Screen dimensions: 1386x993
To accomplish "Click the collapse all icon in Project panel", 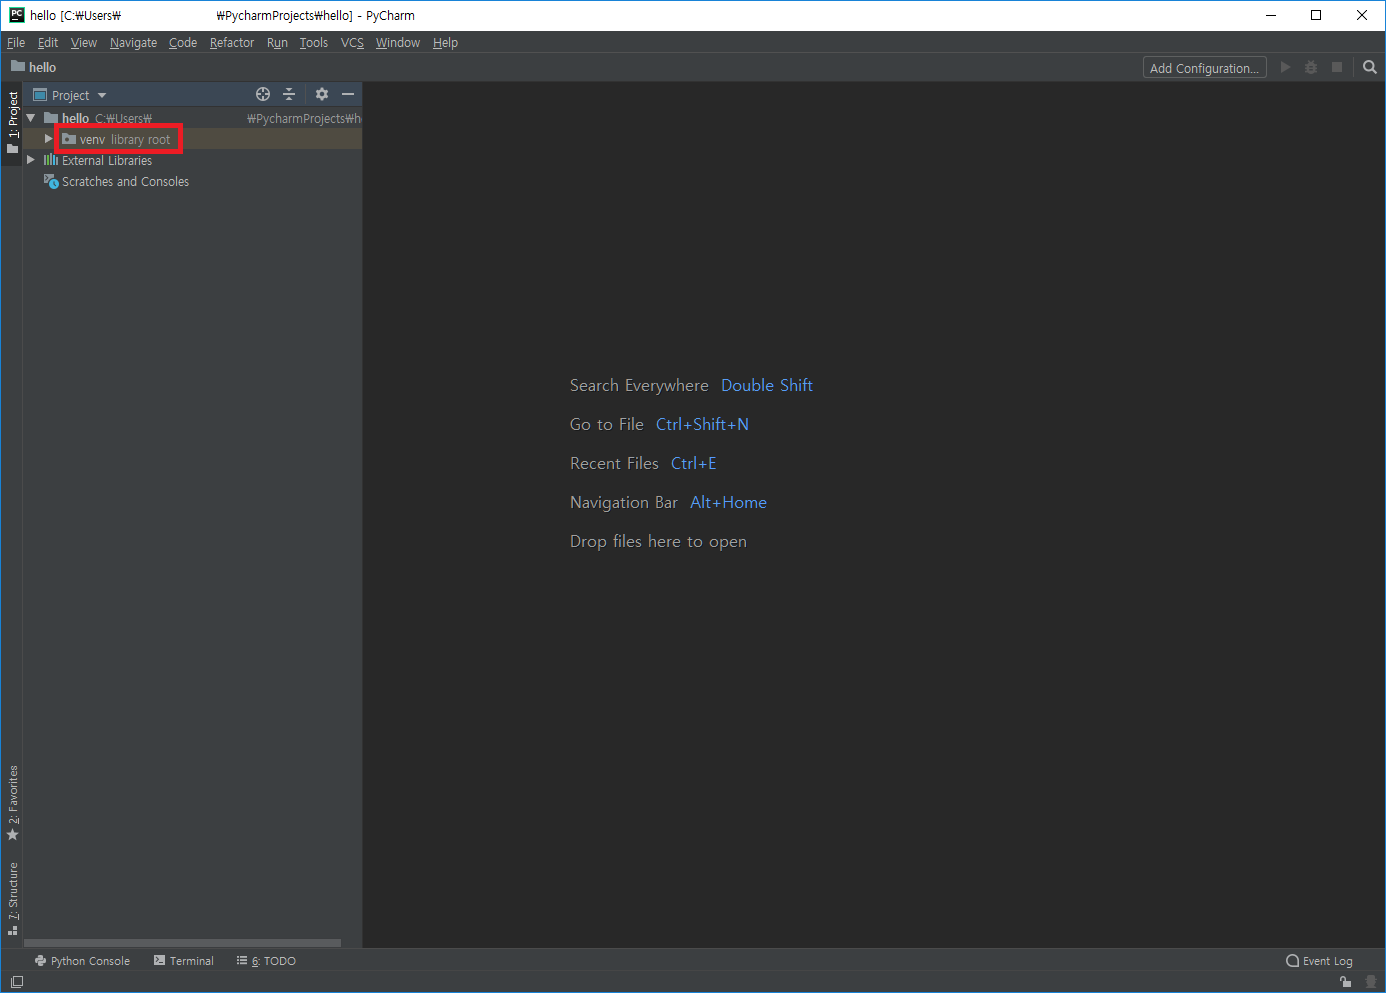I will tap(289, 94).
